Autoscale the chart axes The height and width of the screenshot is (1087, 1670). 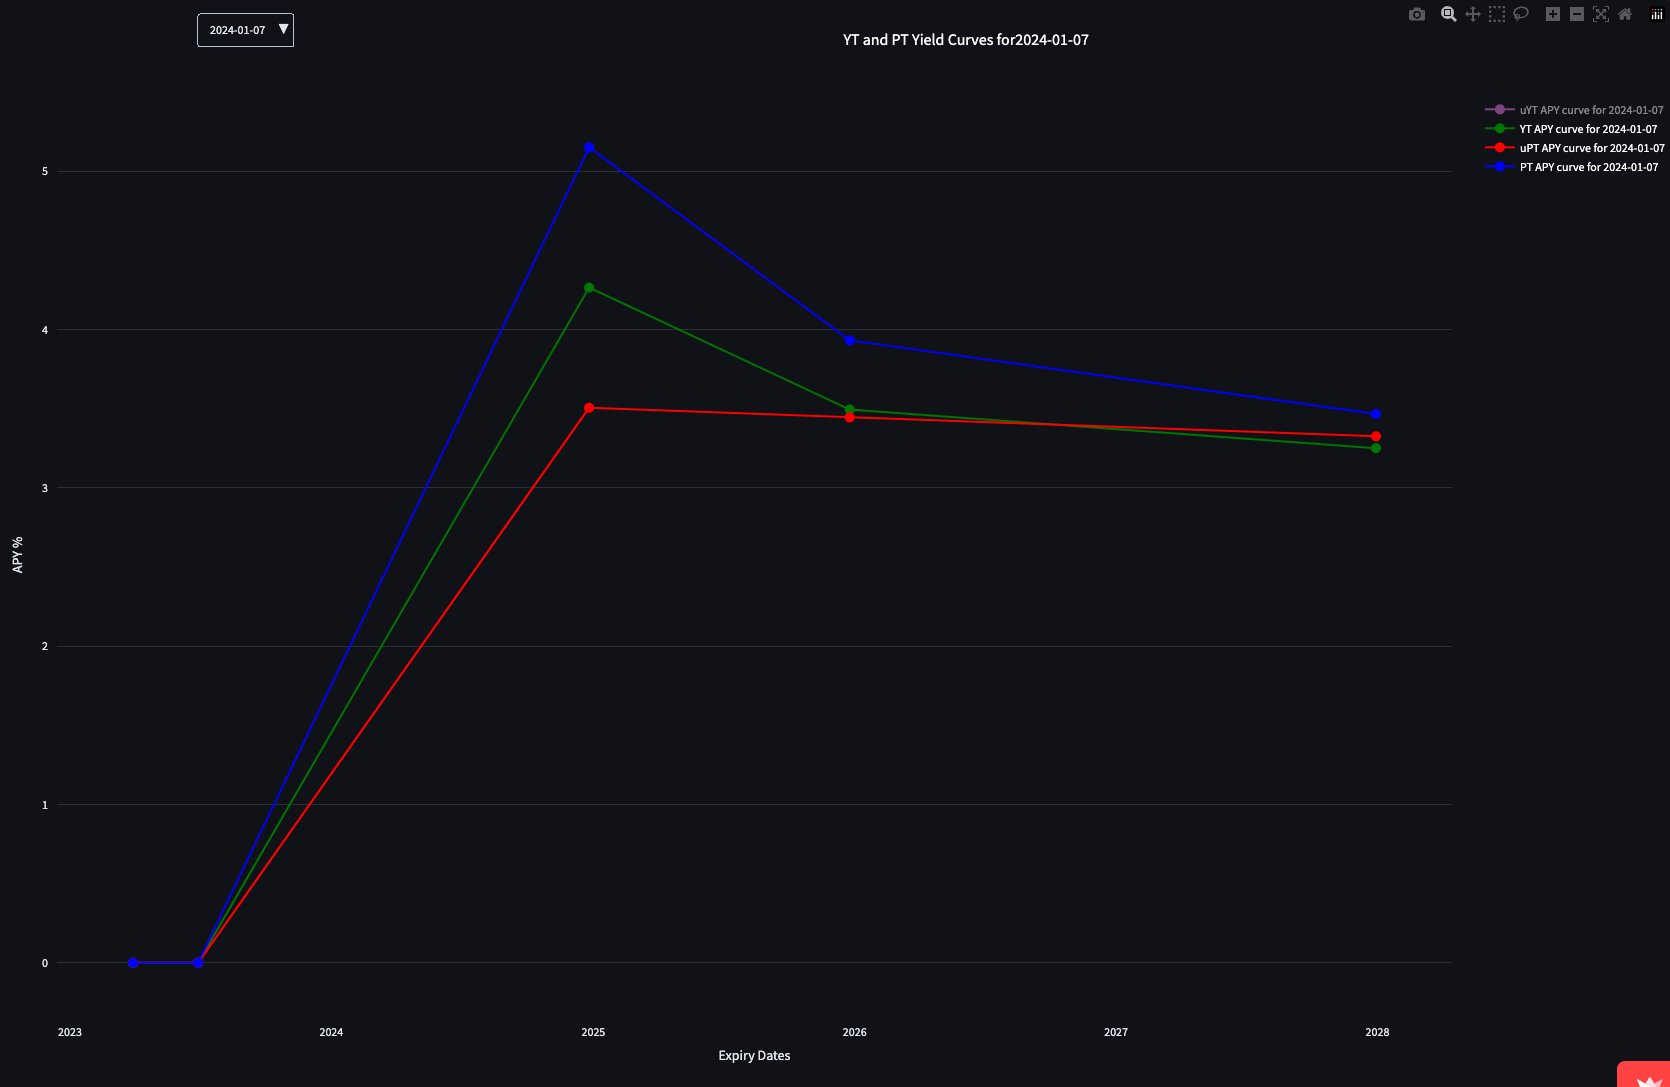[1601, 14]
